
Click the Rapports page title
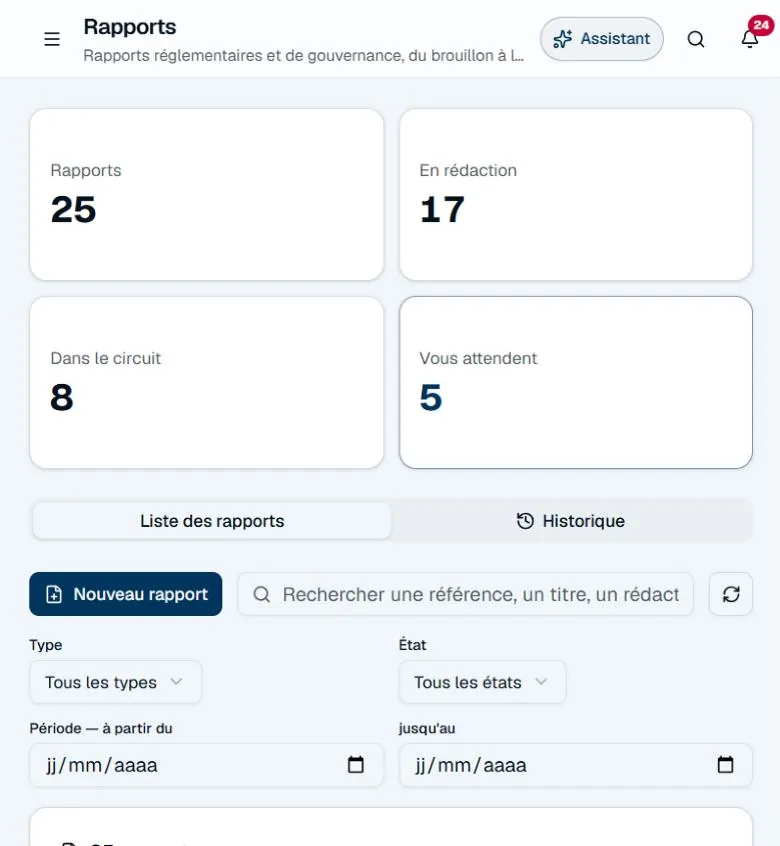(x=129, y=27)
